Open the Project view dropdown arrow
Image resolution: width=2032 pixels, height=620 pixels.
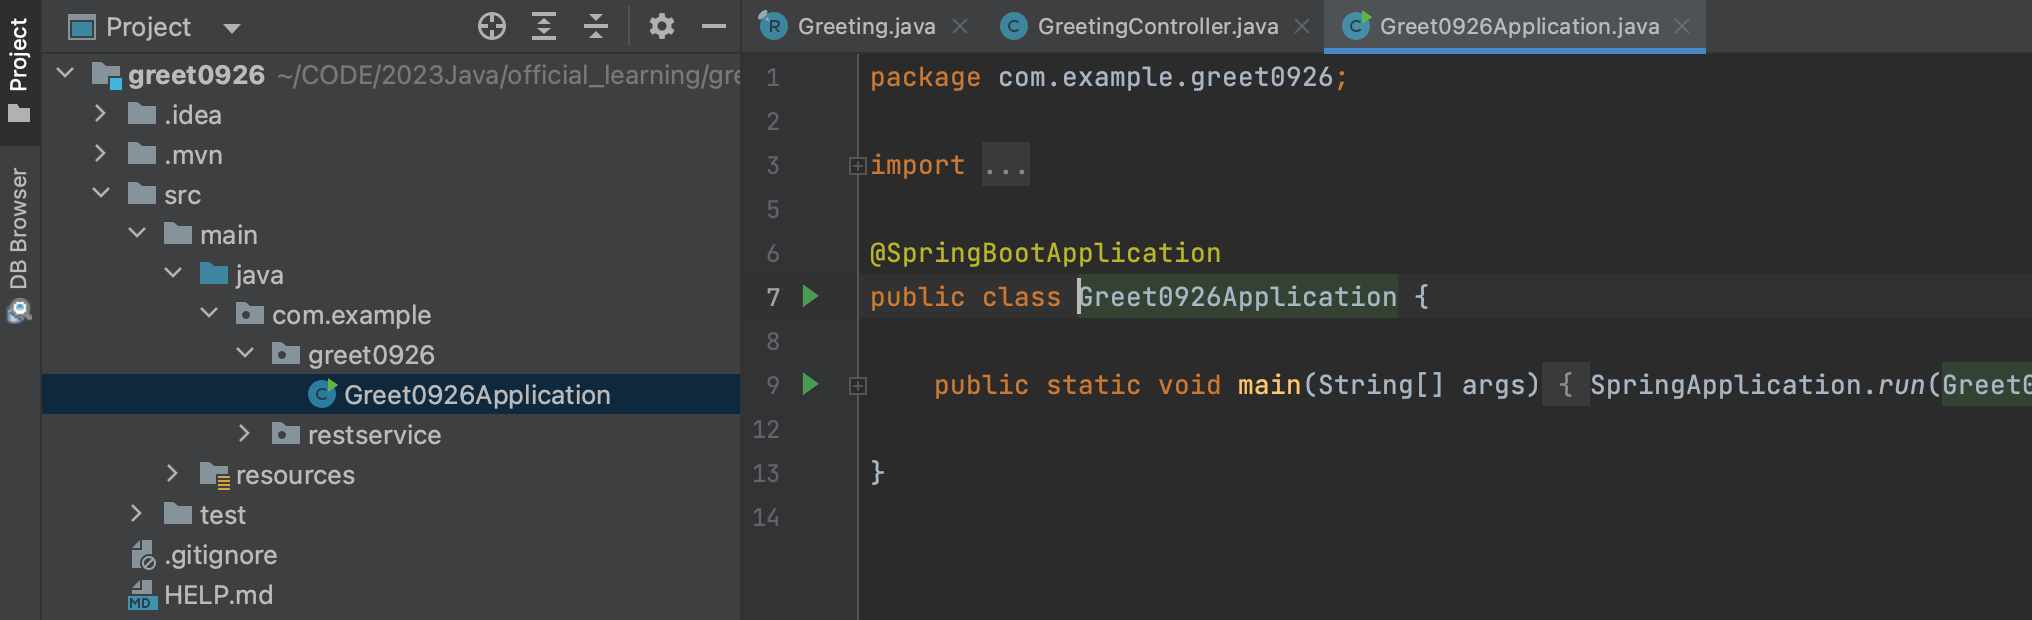point(232,28)
